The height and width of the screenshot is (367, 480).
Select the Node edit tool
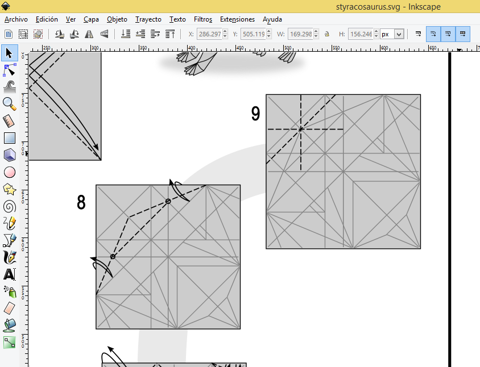[9, 70]
